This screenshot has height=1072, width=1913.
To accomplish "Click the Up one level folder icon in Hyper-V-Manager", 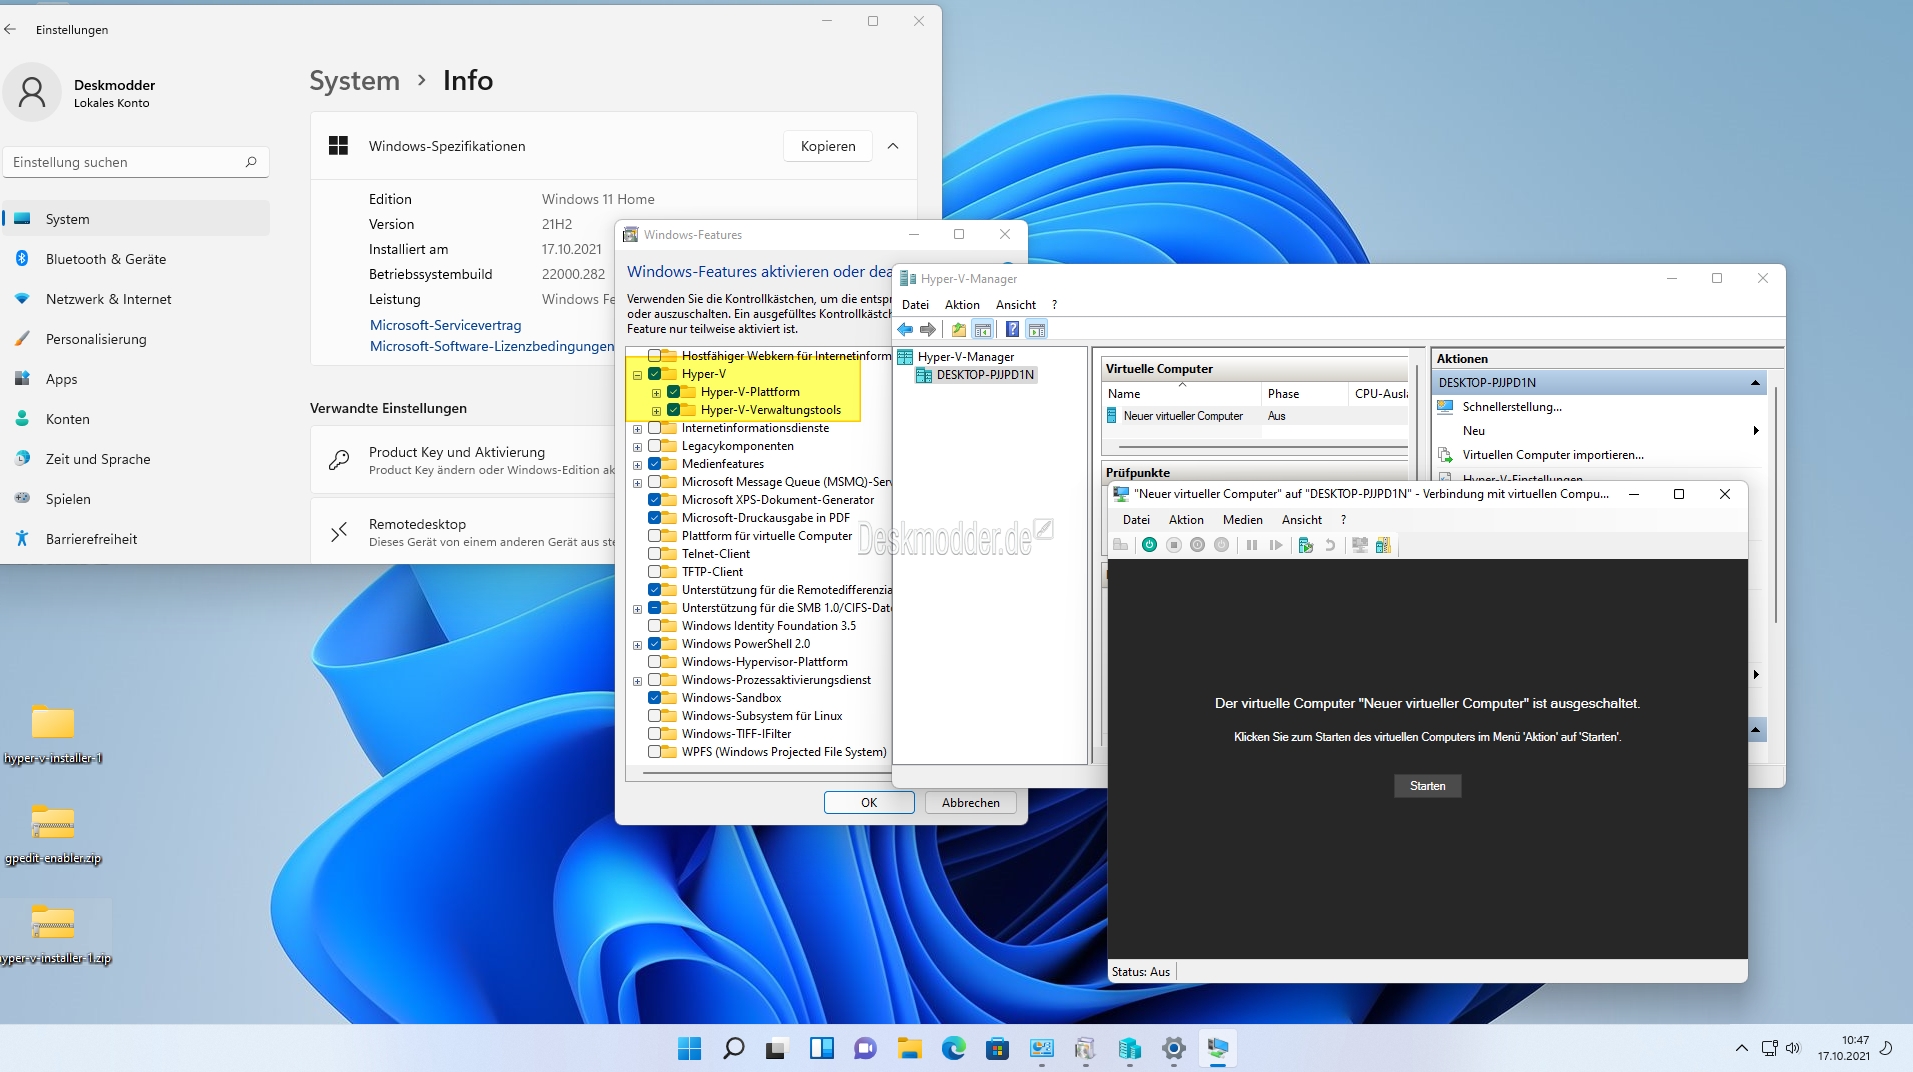I will pos(959,329).
